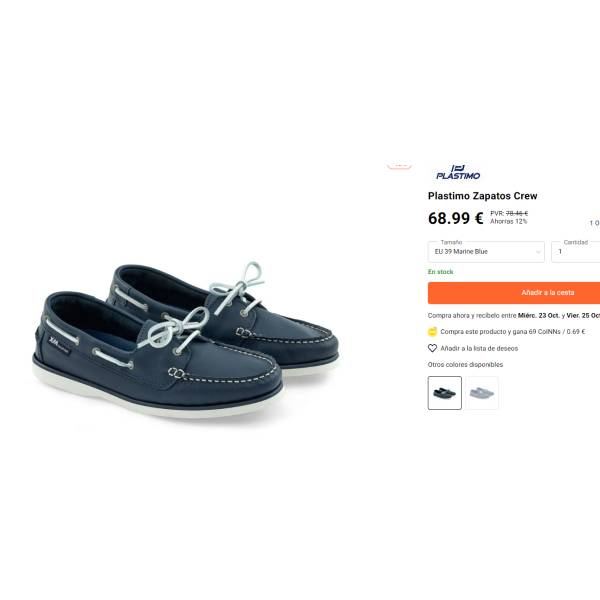Click the Plastimo Zapatos Crew product title
Image resolution: width=600 pixels, height=600 pixels.
(x=483, y=196)
